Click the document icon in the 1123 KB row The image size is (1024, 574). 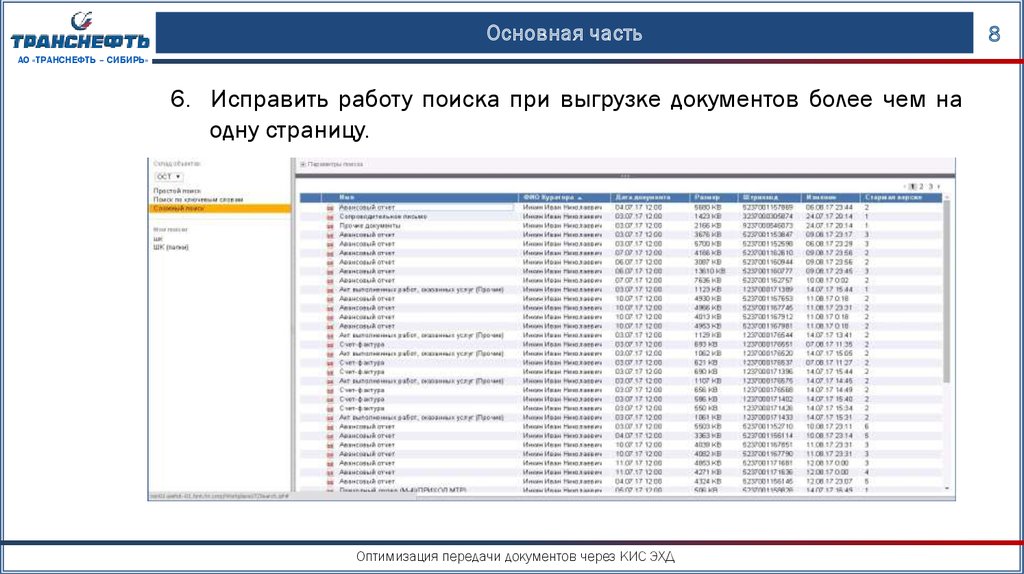click(x=330, y=290)
